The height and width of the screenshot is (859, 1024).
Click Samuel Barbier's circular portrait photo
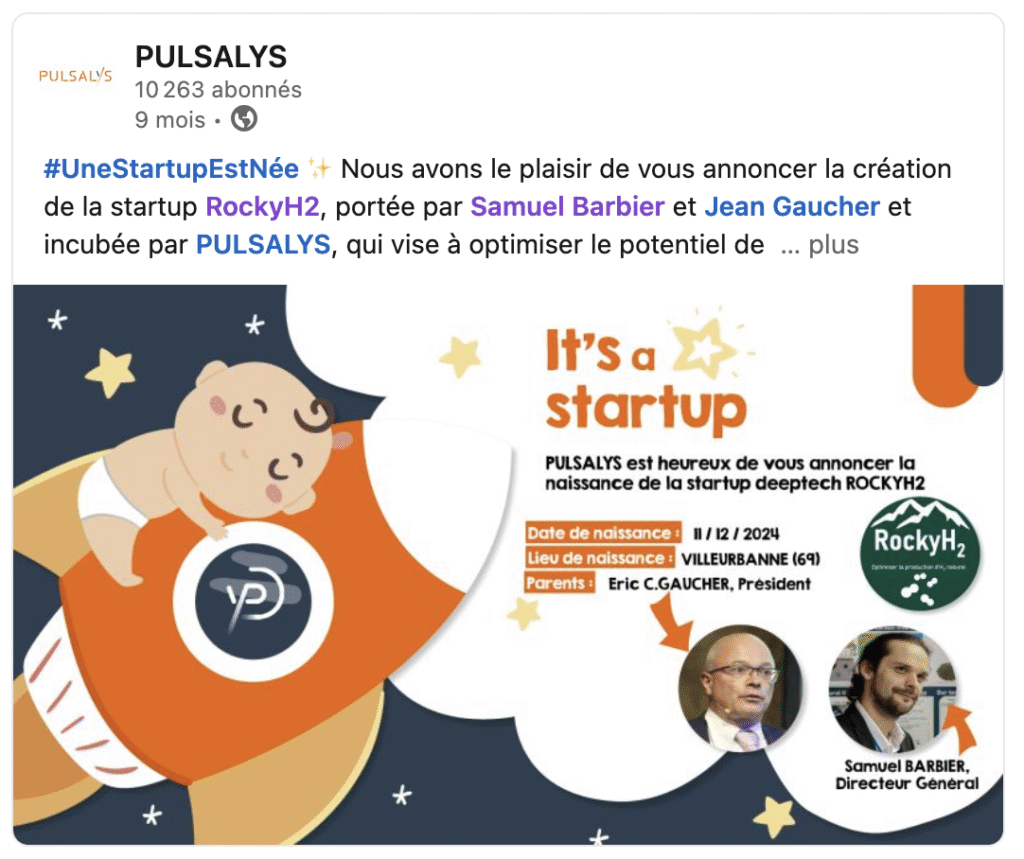893,690
